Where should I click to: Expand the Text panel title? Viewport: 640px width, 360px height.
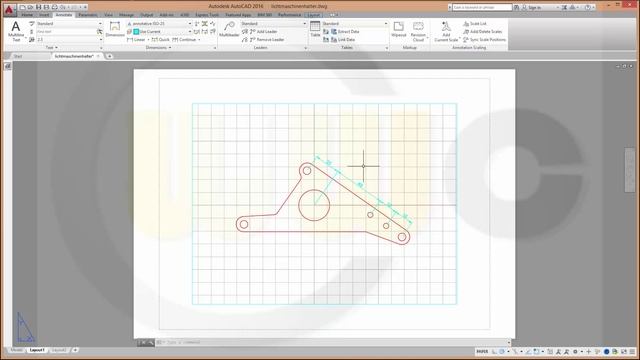coord(51,47)
